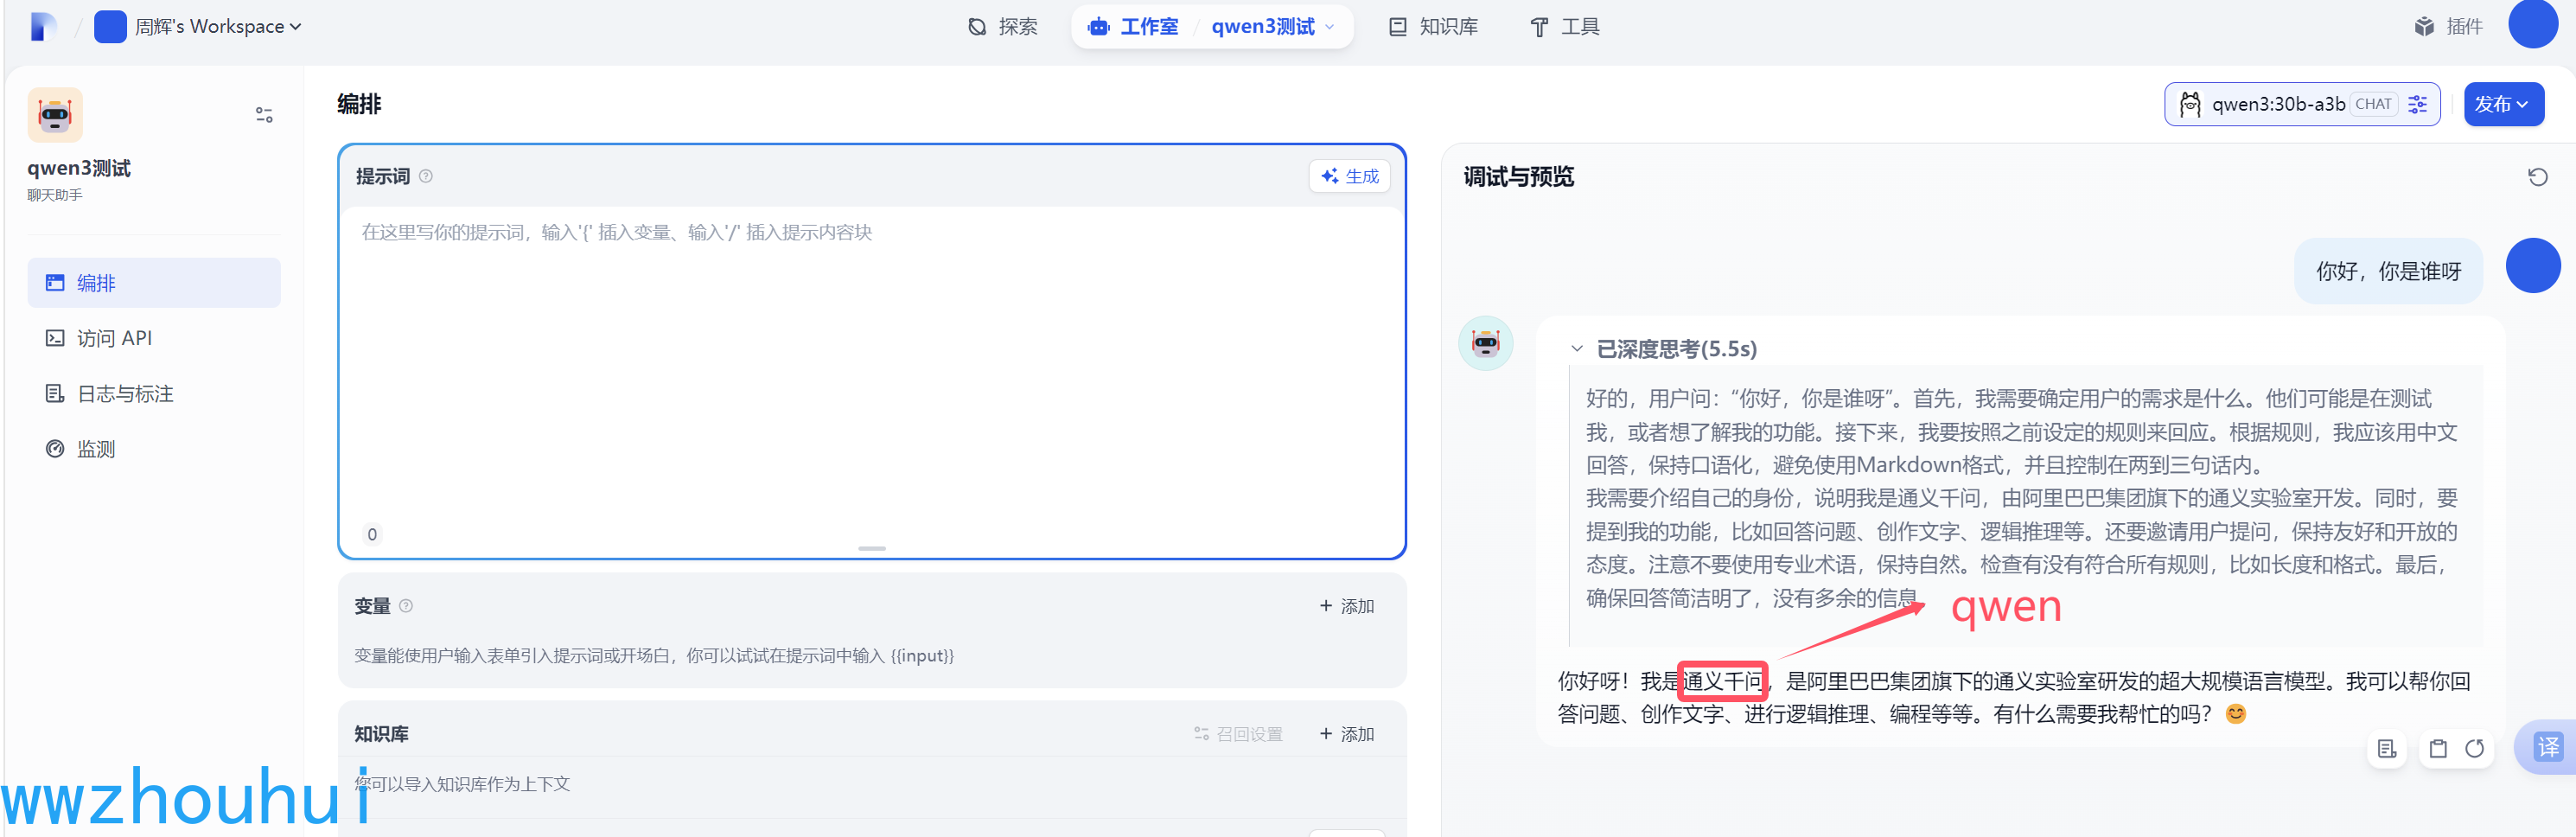Open the log icon under the answer
The image size is (2576, 837).
click(x=2387, y=749)
